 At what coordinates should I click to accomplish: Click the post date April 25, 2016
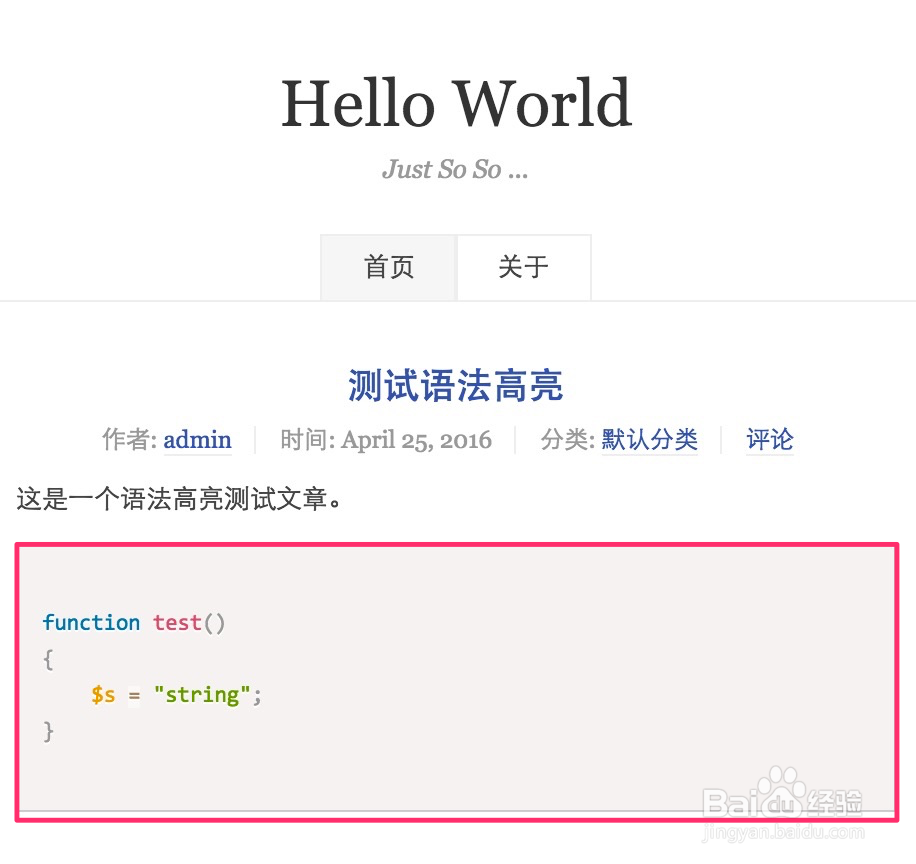(416, 440)
